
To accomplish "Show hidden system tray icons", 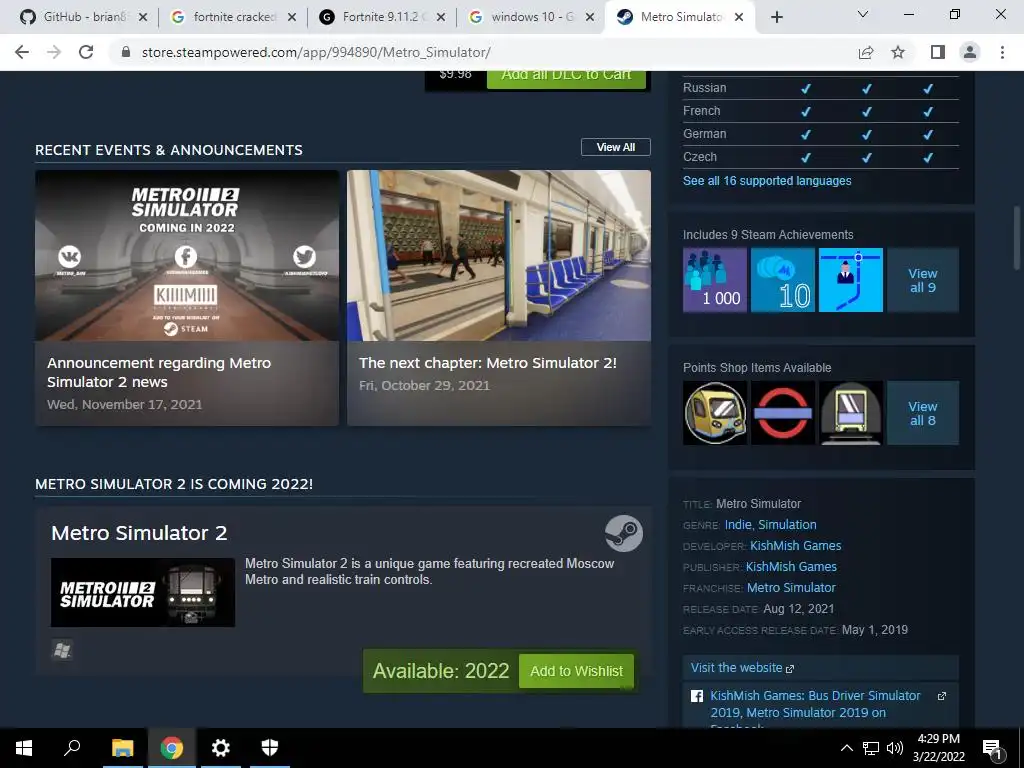I will pos(846,748).
